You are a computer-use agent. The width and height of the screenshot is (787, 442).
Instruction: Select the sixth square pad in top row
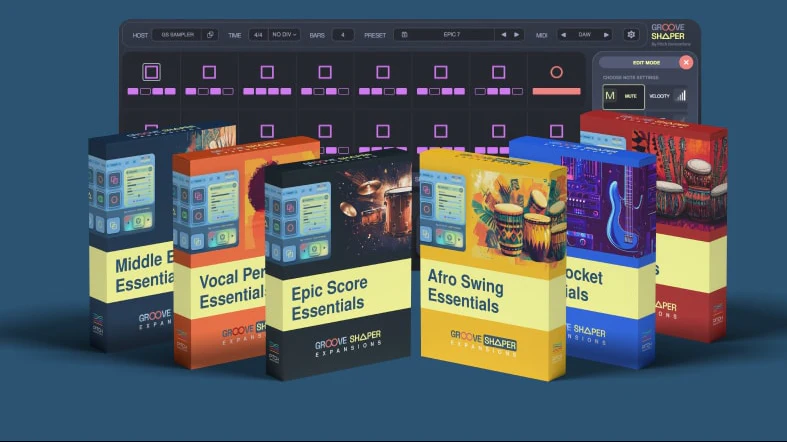point(441,72)
